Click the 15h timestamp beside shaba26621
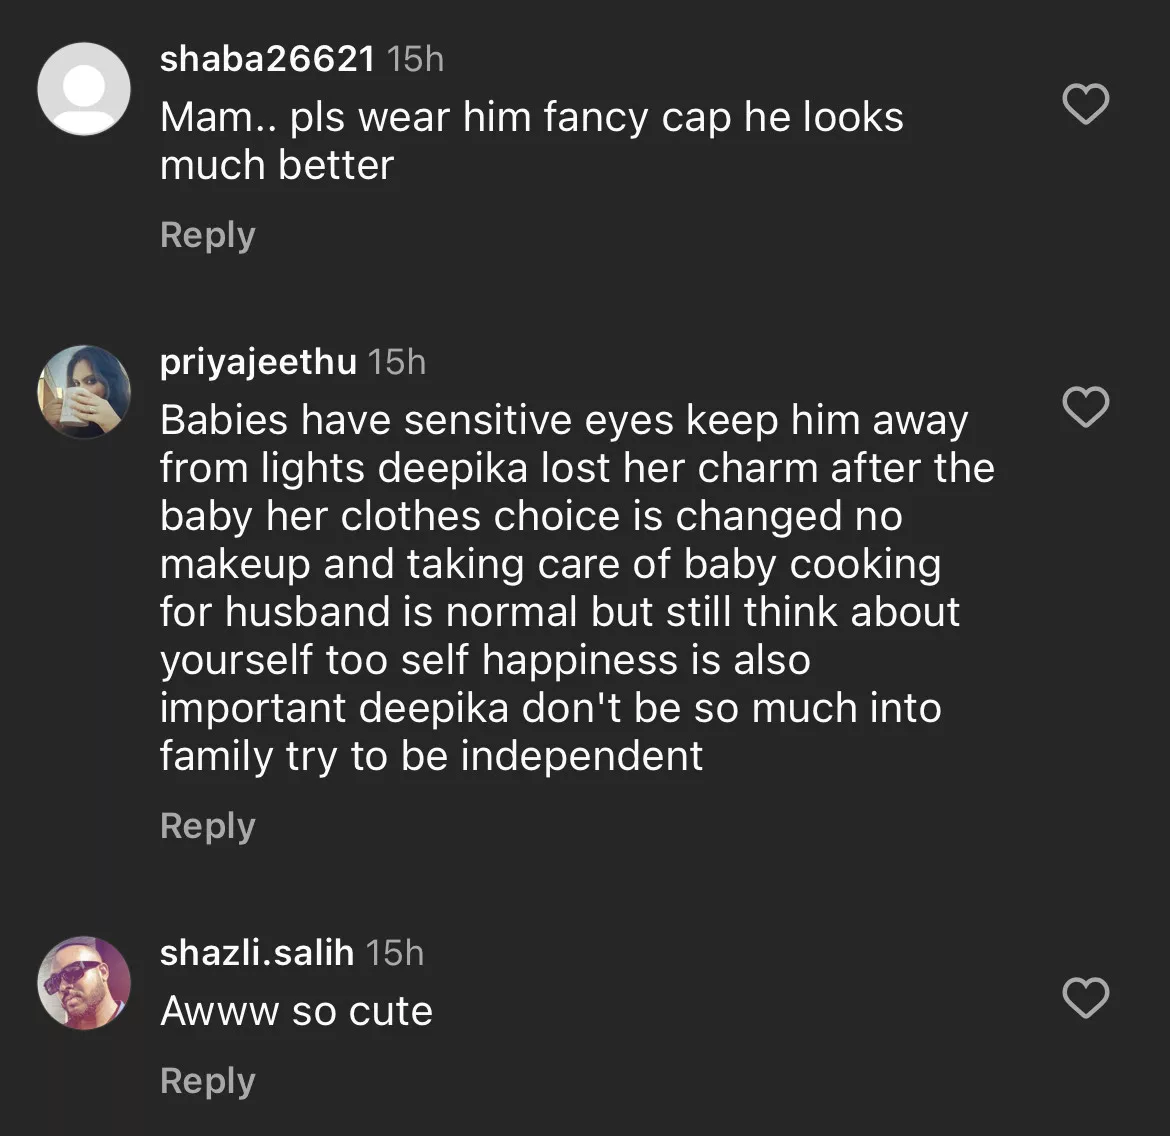 pyautogui.click(x=415, y=59)
